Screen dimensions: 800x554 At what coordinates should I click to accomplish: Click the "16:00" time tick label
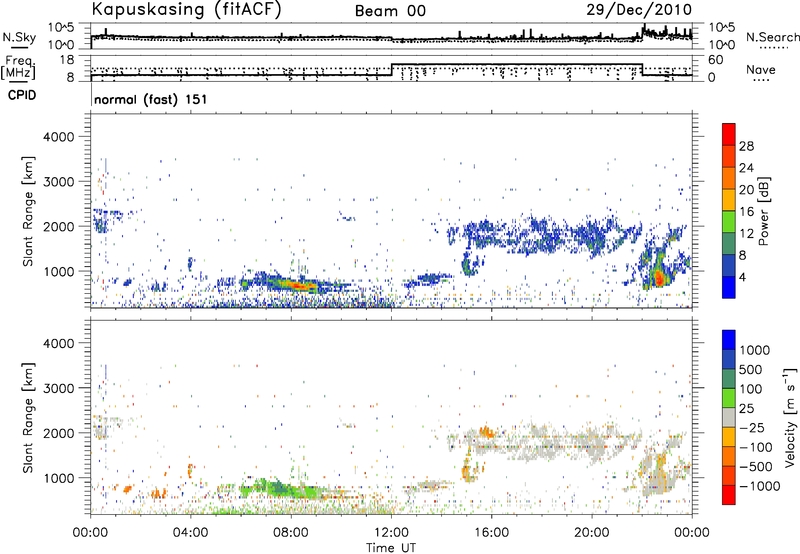point(491,533)
